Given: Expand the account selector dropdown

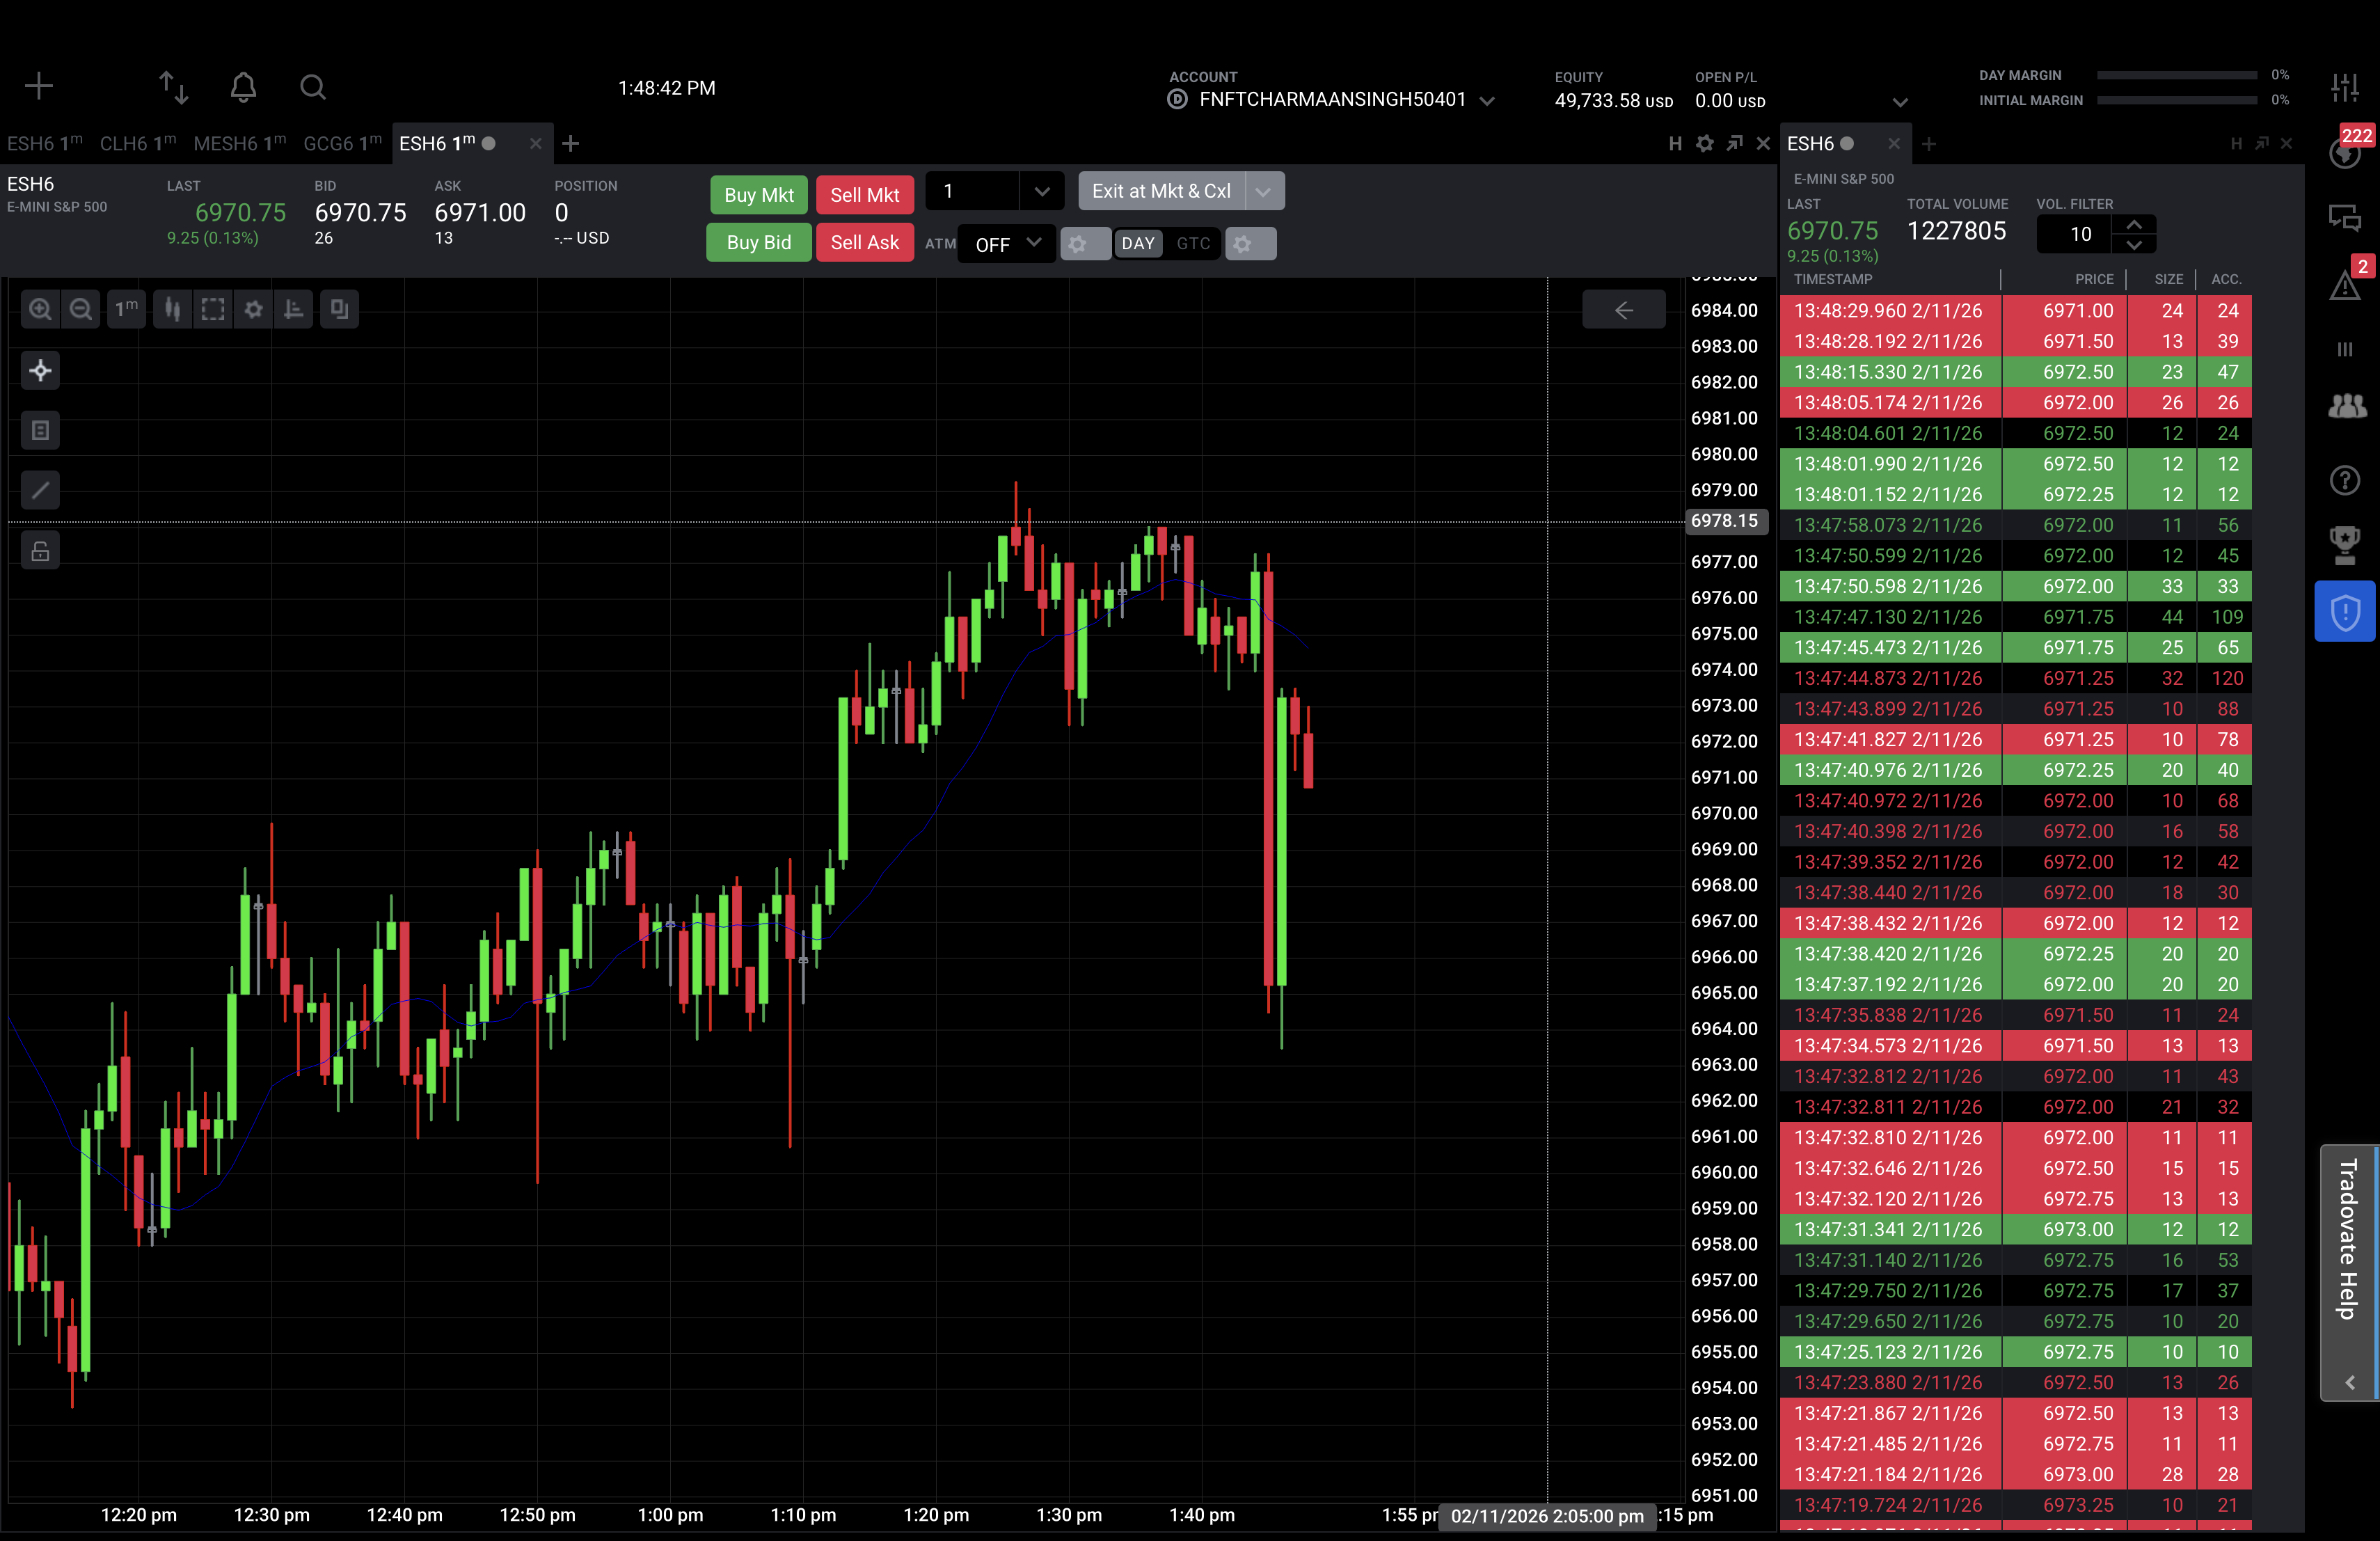Looking at the screenshot, I should (1486, 101).
